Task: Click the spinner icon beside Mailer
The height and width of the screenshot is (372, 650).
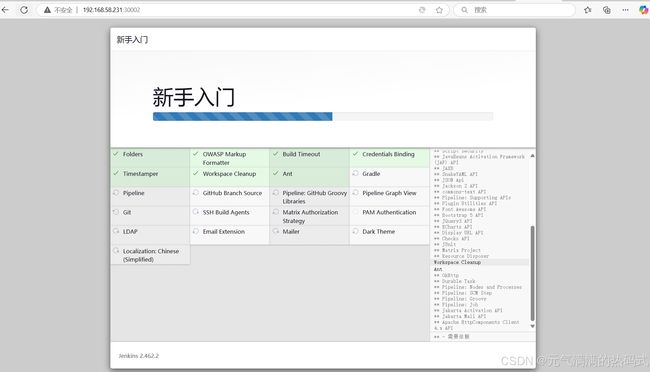Action: (275, 231)
